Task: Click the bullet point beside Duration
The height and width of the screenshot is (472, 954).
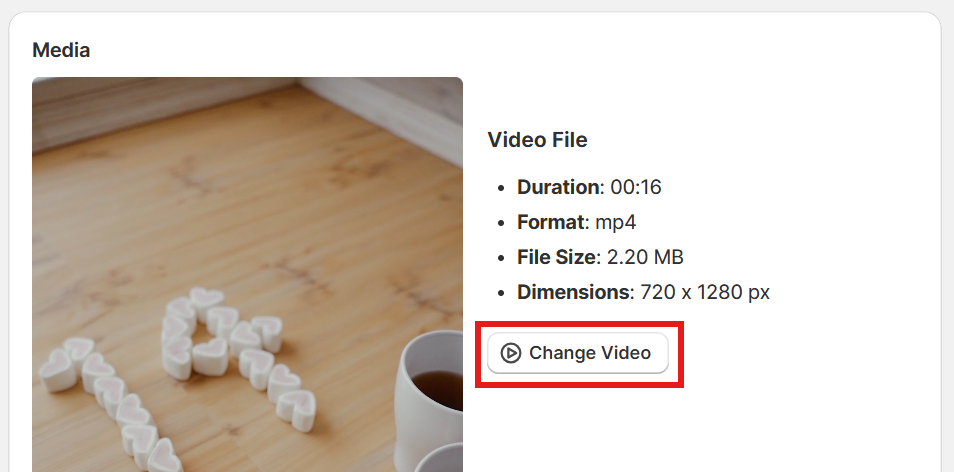Action: point(501,188)
